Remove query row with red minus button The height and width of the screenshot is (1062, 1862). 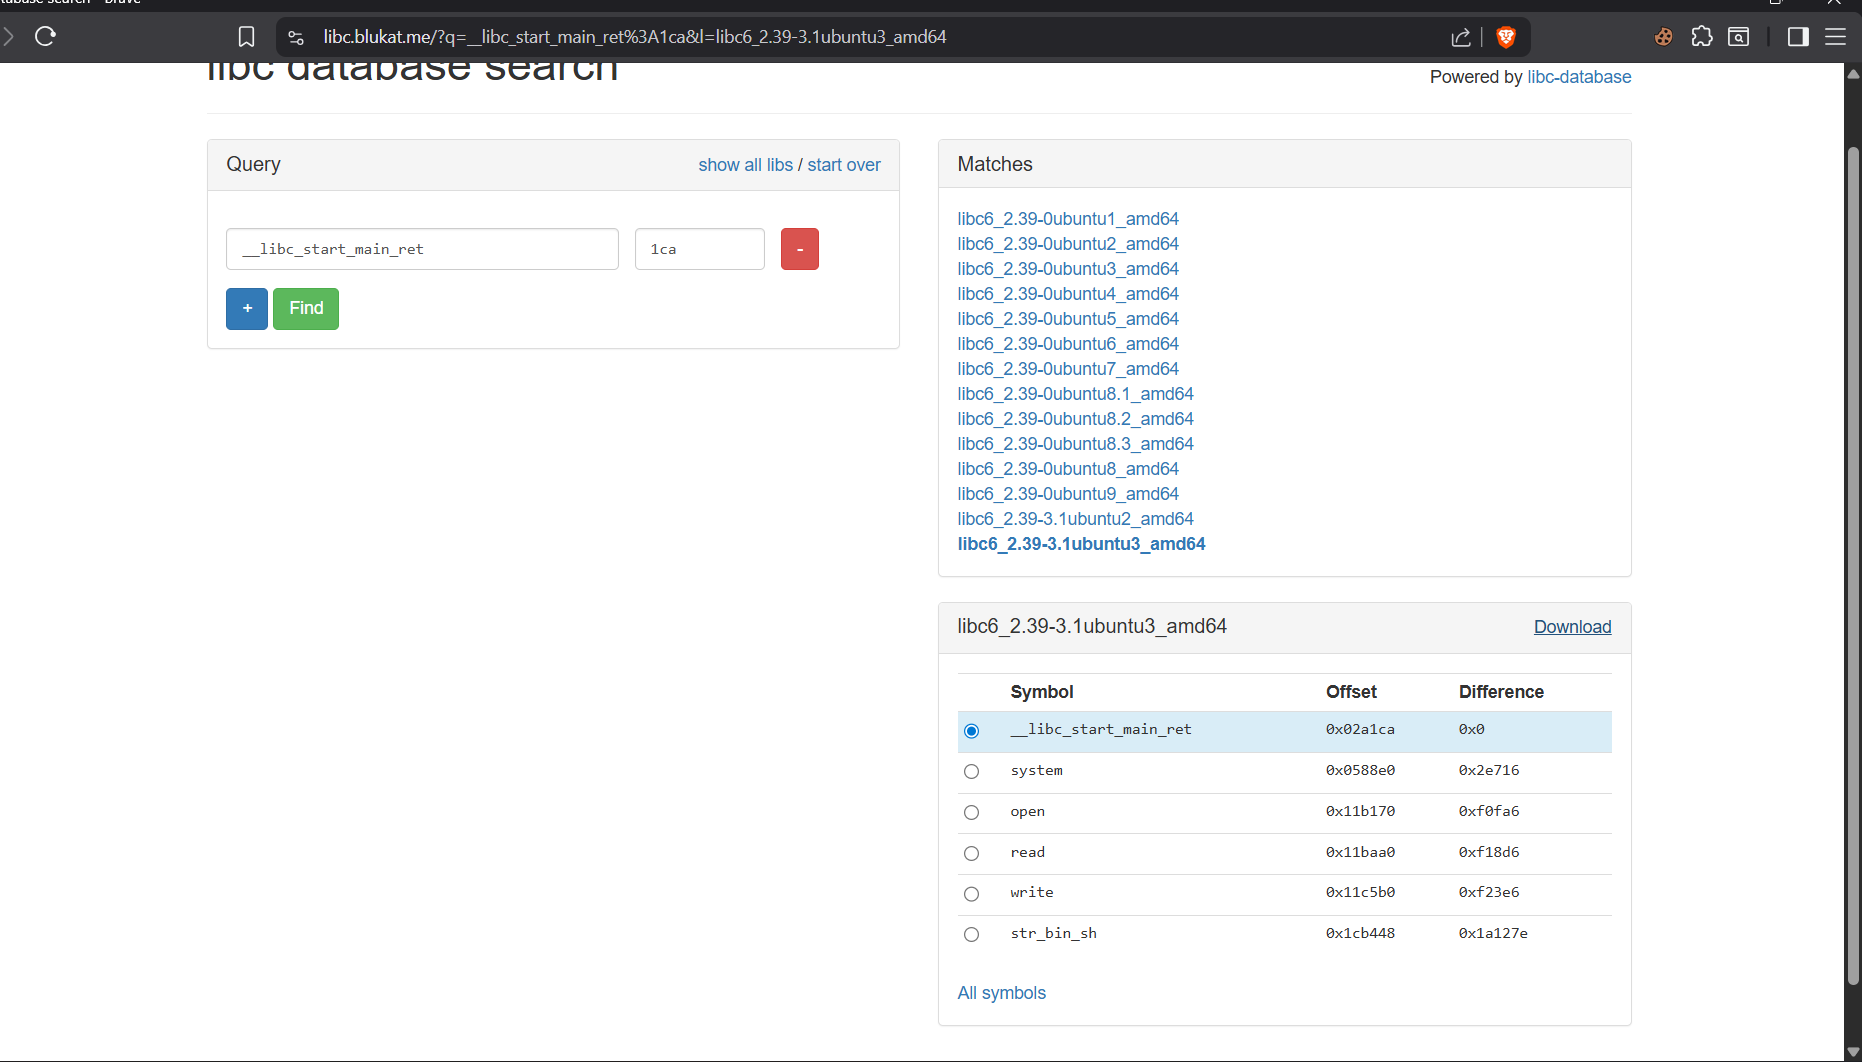pyautogui.click(x=799, y=249)
